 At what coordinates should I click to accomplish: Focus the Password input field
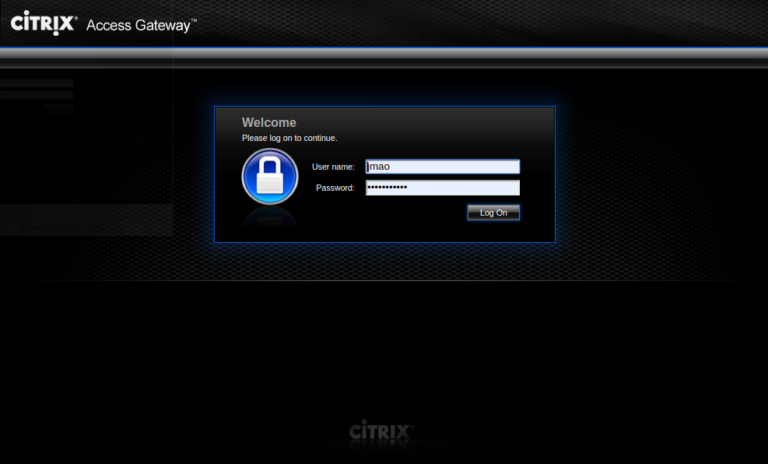[443, 188]
